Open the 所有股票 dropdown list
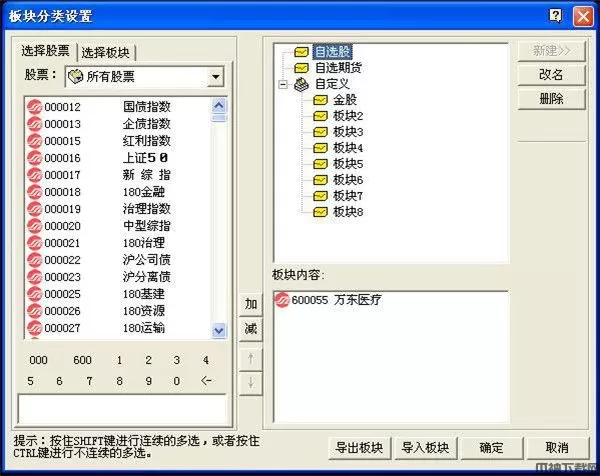The height and width of the screenshot is (476, 600). [x=216, y=77]
